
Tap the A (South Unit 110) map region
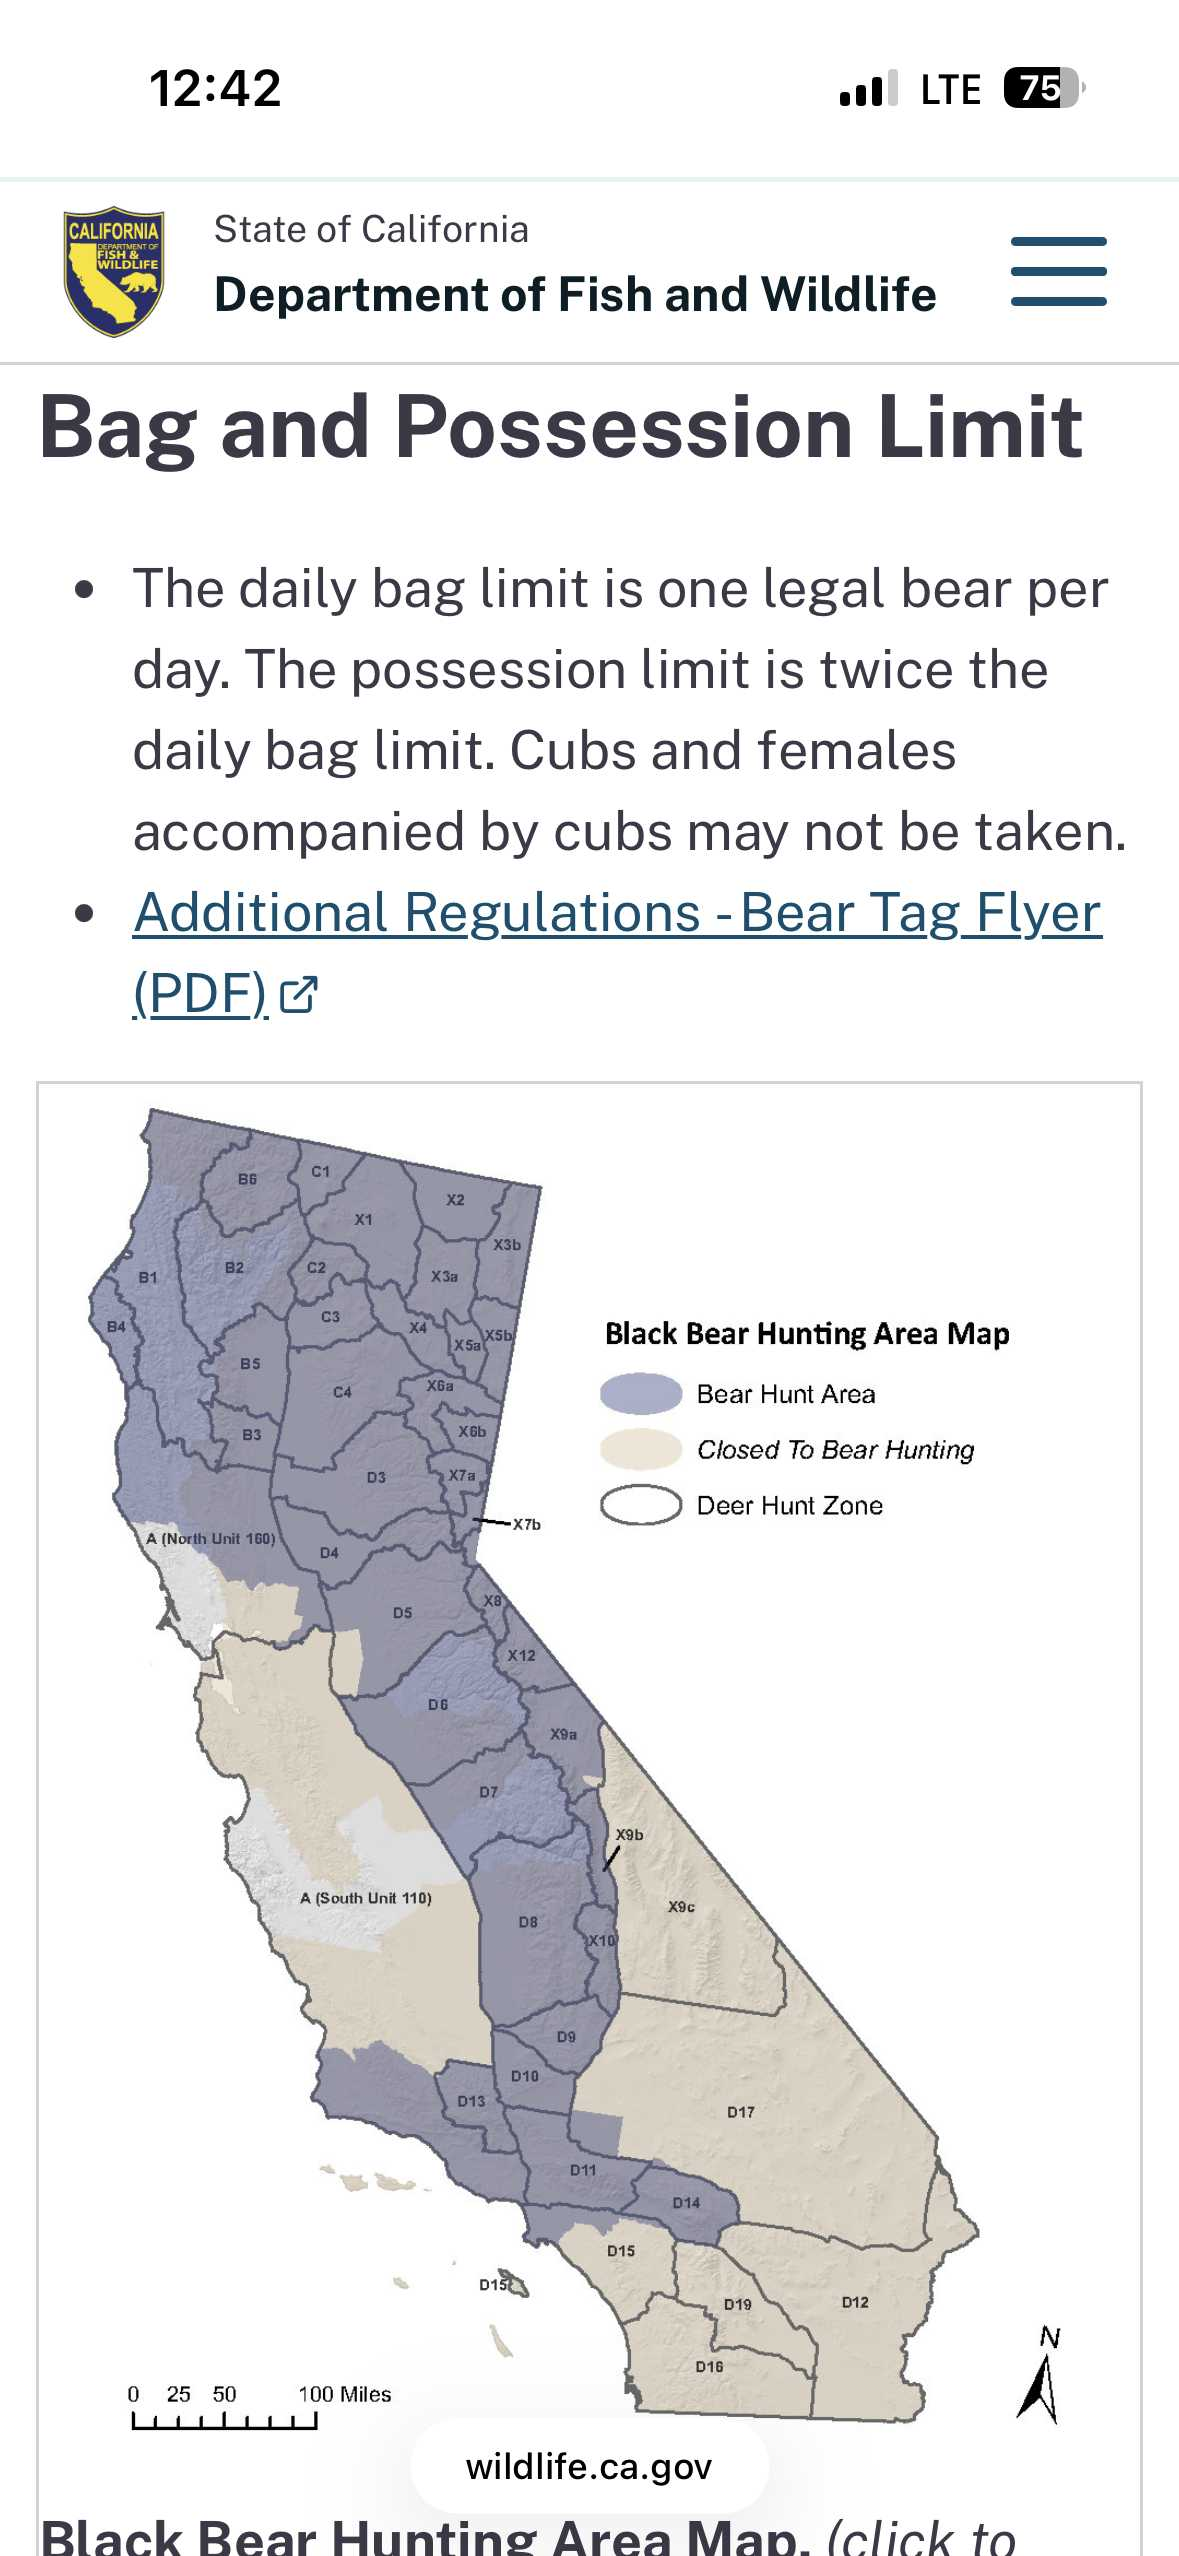366,1898
